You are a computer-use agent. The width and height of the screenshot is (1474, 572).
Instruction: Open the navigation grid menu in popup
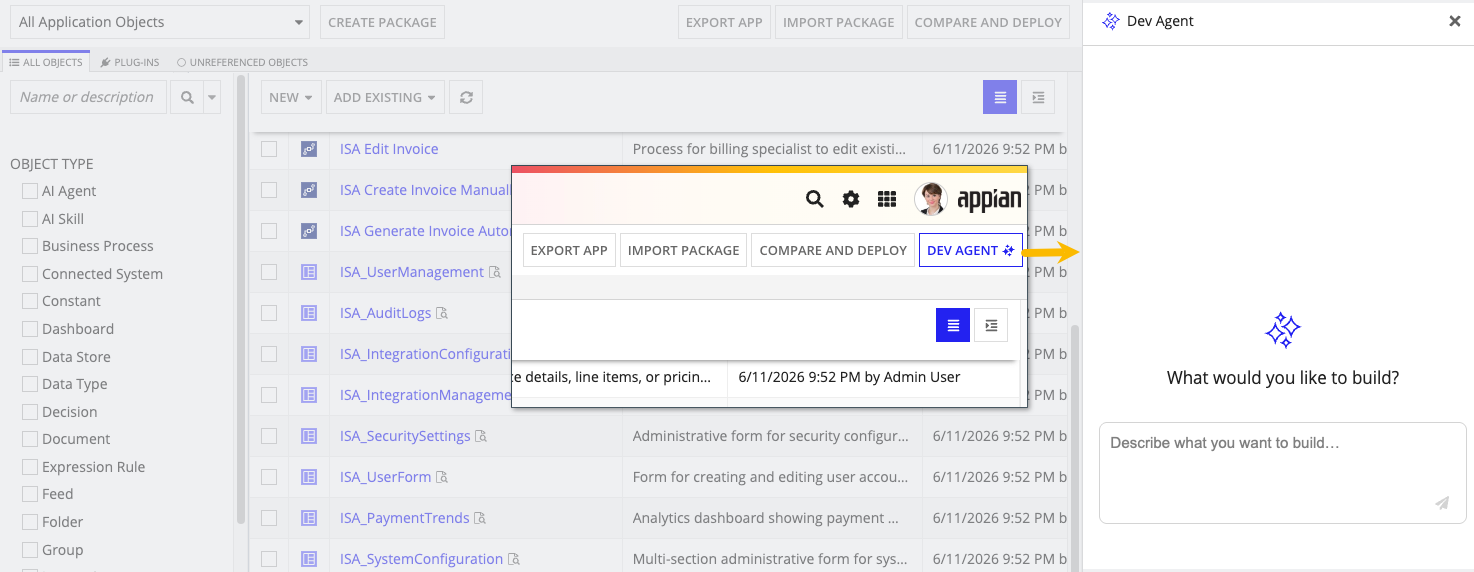pyautogui.click(x=887, y=199)
